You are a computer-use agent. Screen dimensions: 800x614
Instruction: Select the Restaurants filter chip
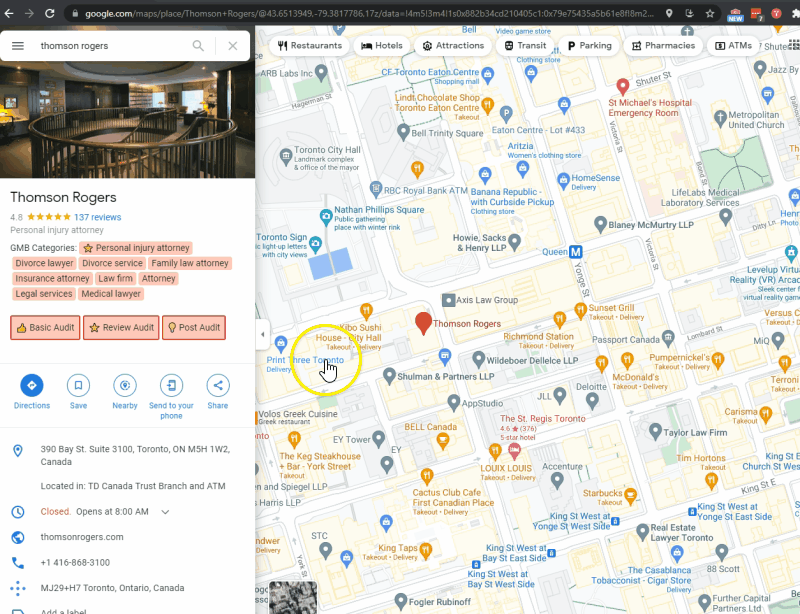click(x=310, y=46)
